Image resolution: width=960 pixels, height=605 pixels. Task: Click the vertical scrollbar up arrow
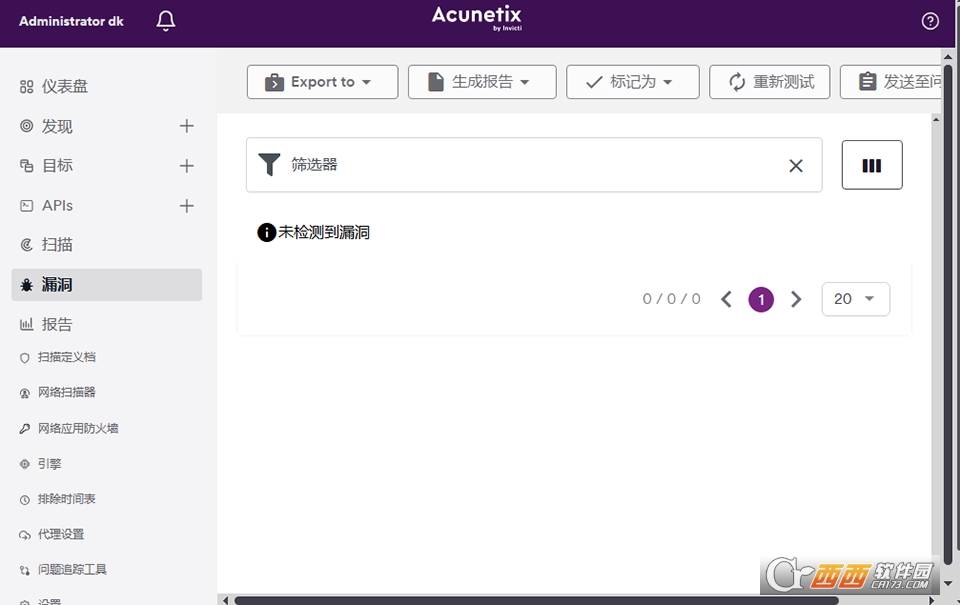(948, 56)
